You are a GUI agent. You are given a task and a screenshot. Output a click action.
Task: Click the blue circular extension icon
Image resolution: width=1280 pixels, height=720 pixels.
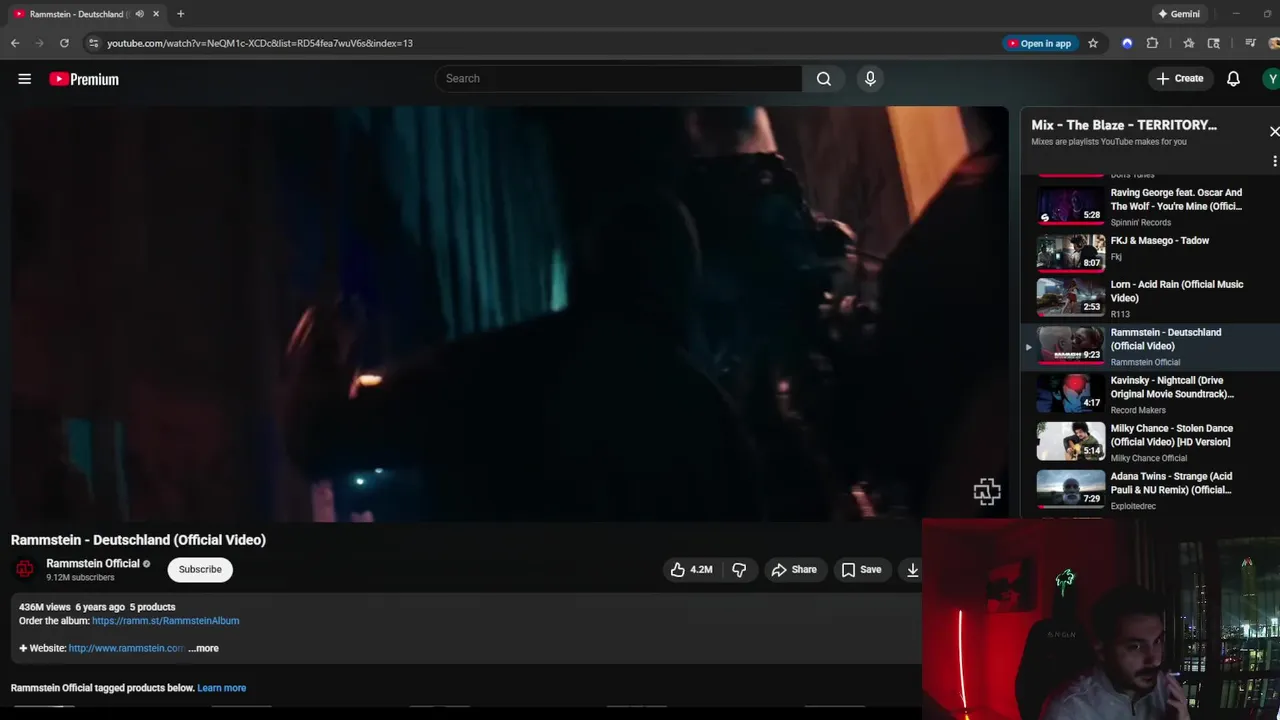pyautogui.click(x=1127, y=43)
